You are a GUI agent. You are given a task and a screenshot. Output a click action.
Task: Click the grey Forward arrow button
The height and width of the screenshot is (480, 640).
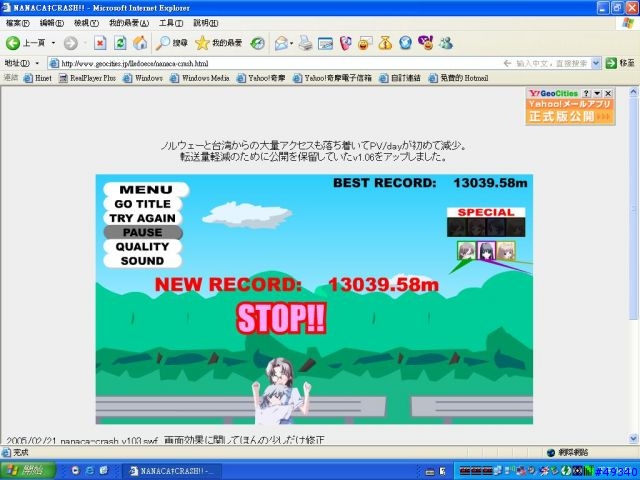tap(71, 43)
